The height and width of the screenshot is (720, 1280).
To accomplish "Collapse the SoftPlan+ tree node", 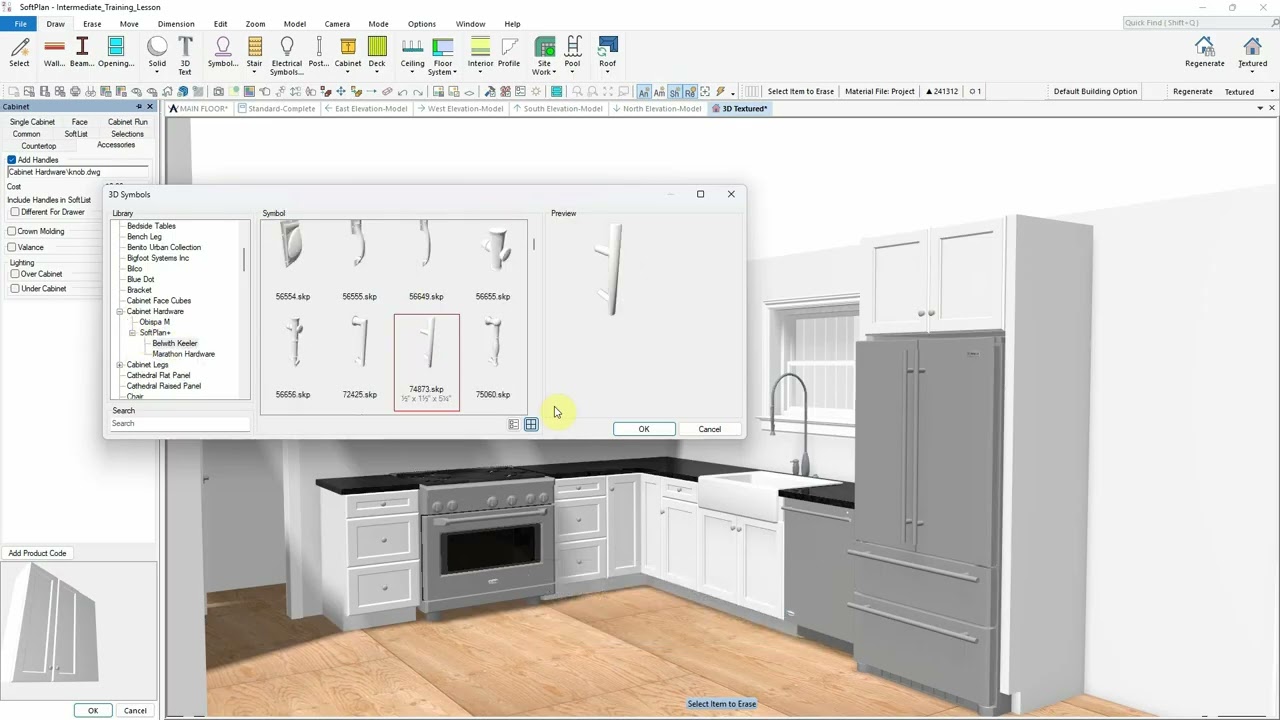I will pyautogui.click(x=132, y=333).
